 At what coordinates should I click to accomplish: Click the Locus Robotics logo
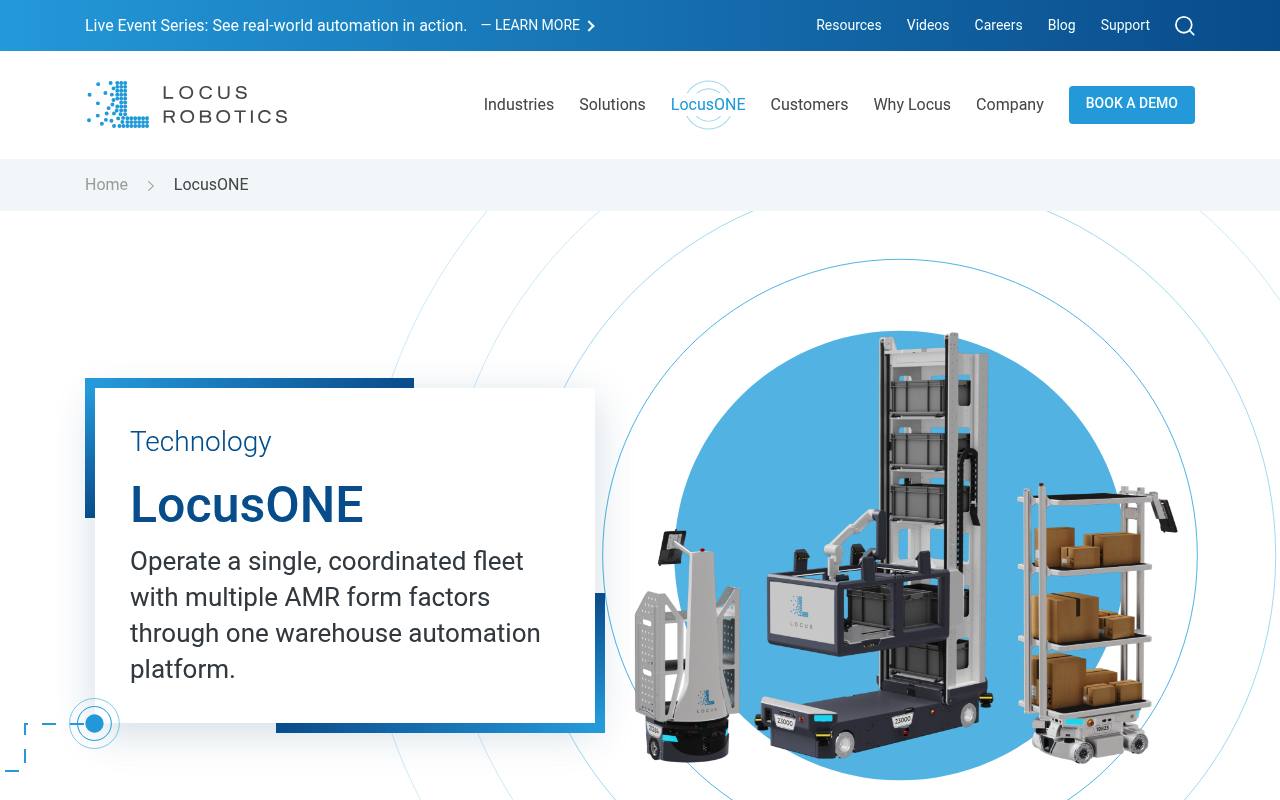187,104
